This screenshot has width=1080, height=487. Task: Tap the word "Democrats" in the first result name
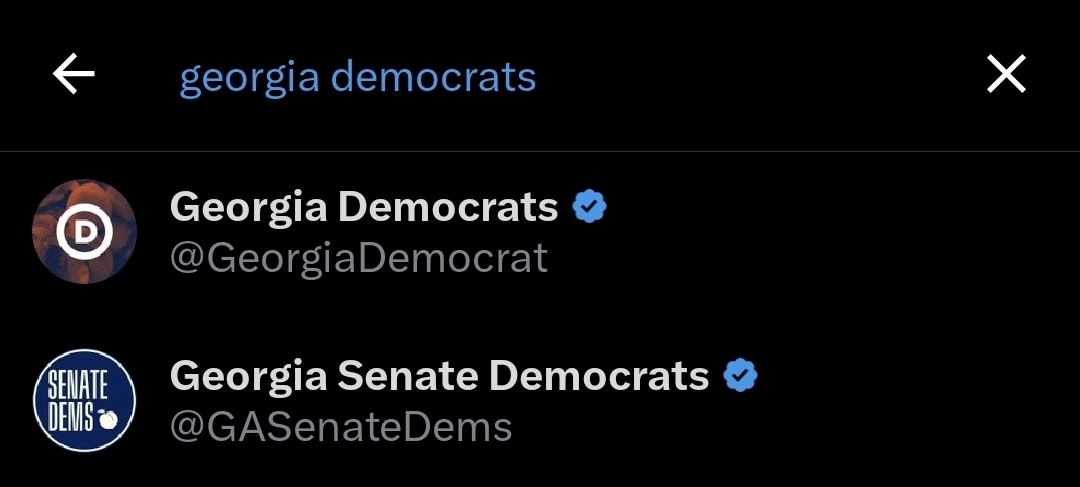tap(448, 207)
